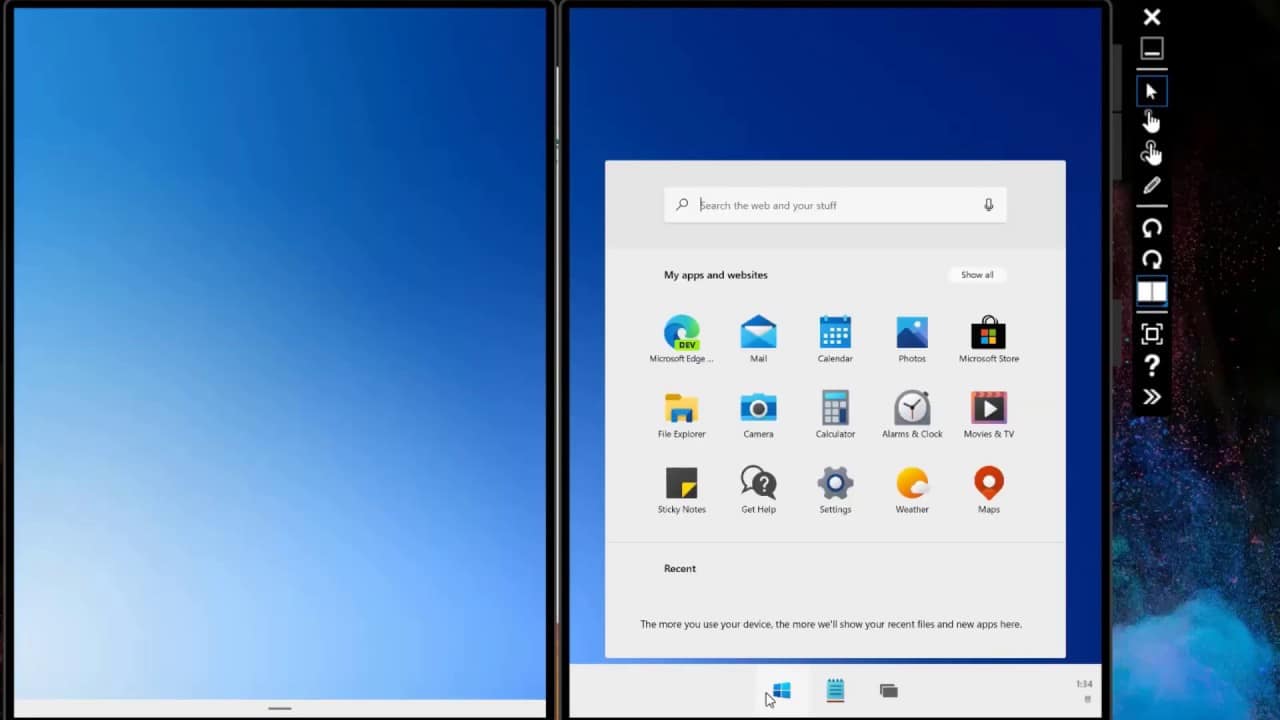Viewport: 1280px width, 720px height.
Task: Open the emulator help button
Action: [x=1152, y=366]
